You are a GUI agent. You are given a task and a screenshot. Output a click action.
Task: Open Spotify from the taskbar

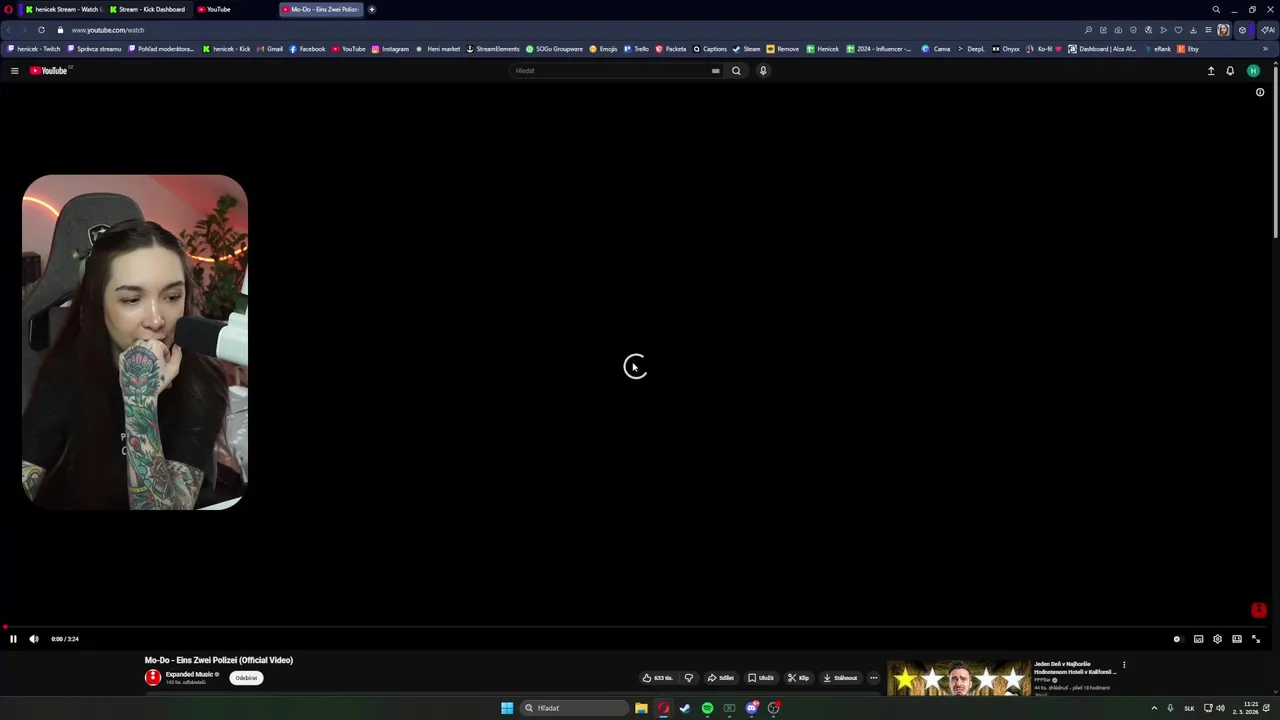click(x=707, y=708)
